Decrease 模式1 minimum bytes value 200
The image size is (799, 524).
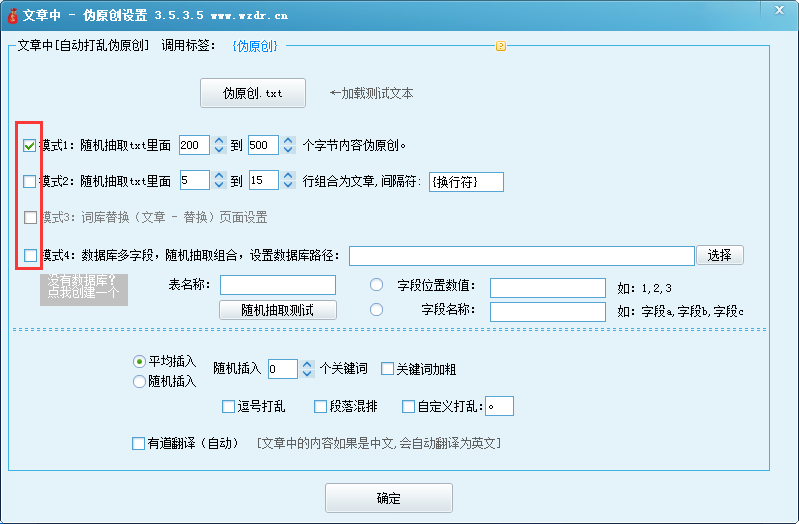point(219,149)
